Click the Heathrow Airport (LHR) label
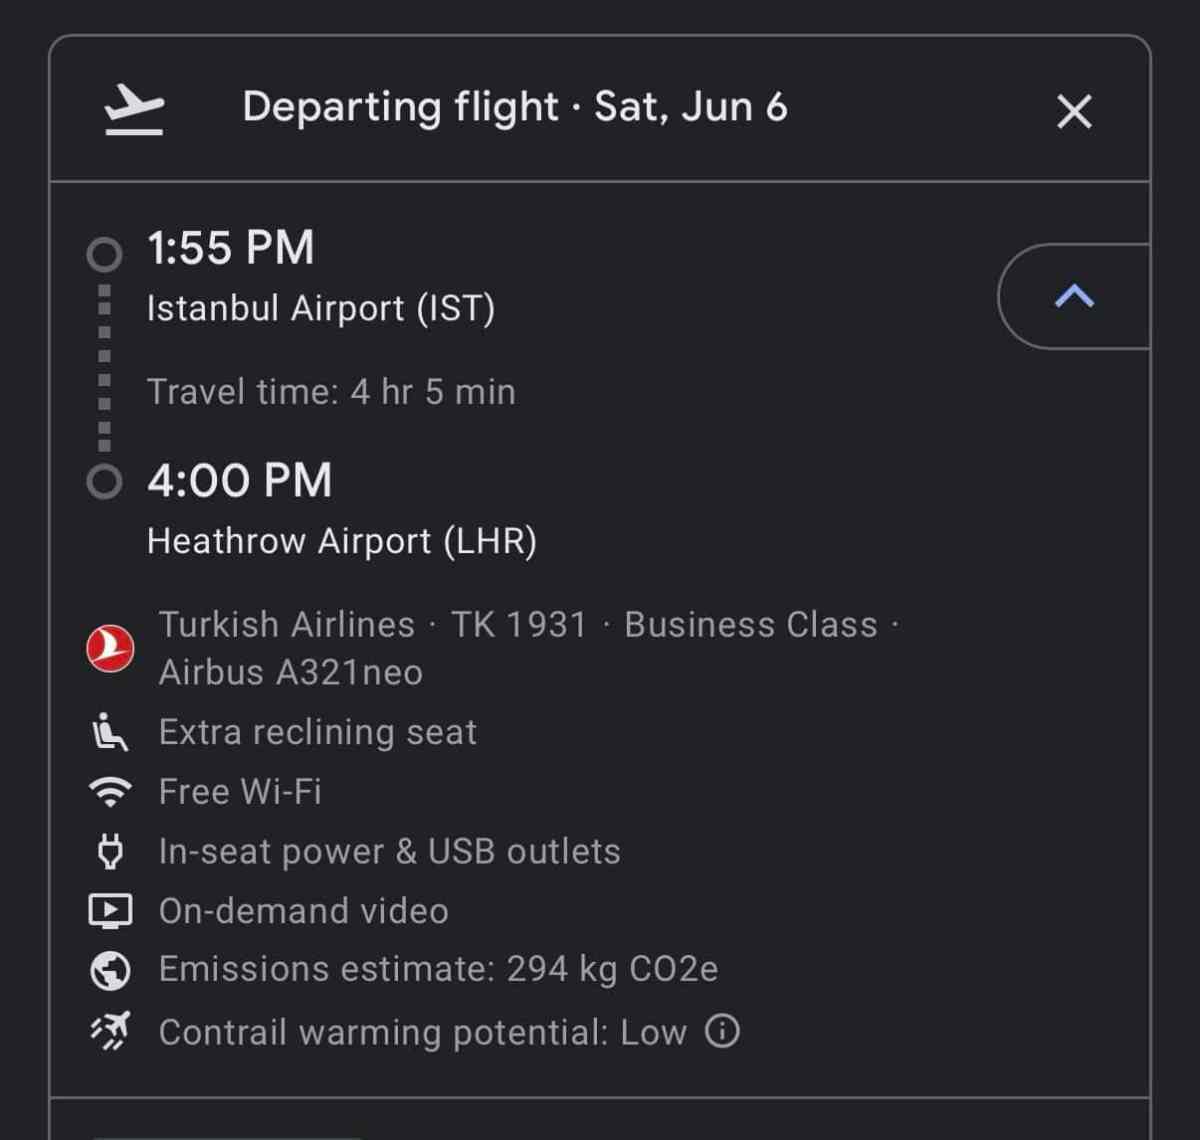Viewport: 1200px width, 1140px height. coord(342,541)
